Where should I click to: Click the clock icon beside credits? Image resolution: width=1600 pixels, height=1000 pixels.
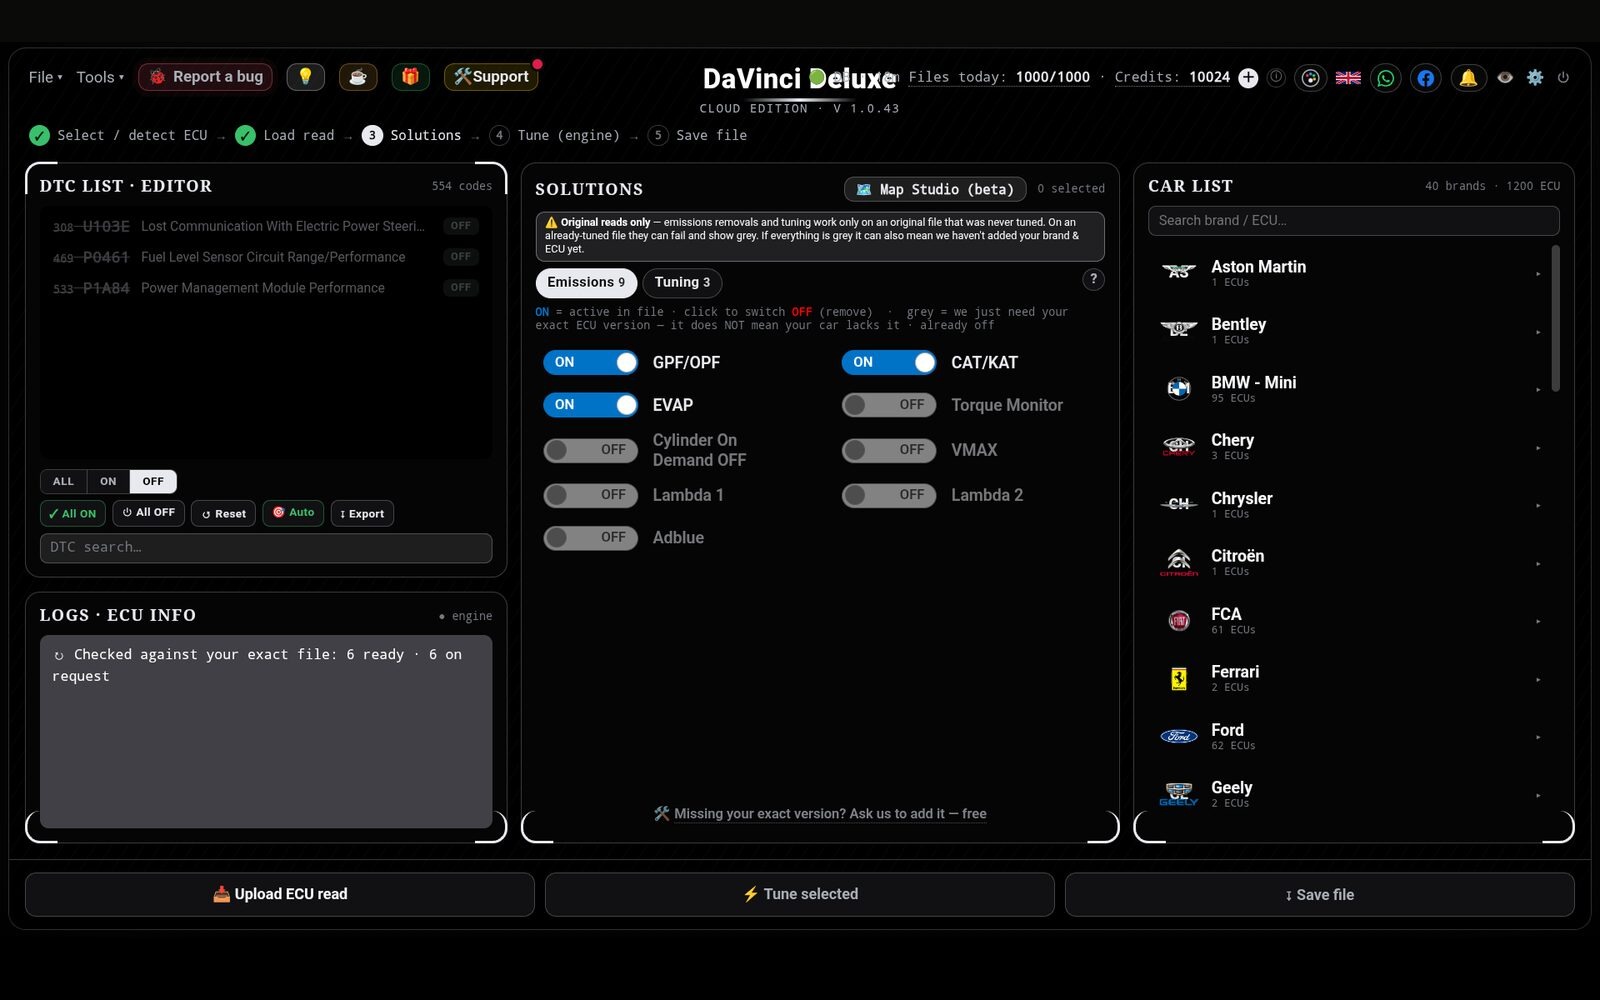pyautogui.click(x=1276, y=77)
